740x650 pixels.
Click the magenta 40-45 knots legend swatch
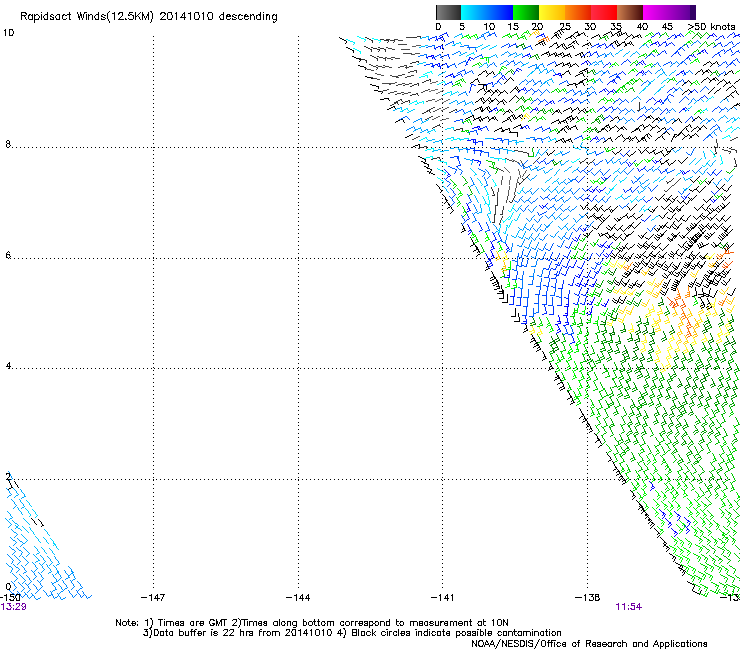tap(656, 13)
